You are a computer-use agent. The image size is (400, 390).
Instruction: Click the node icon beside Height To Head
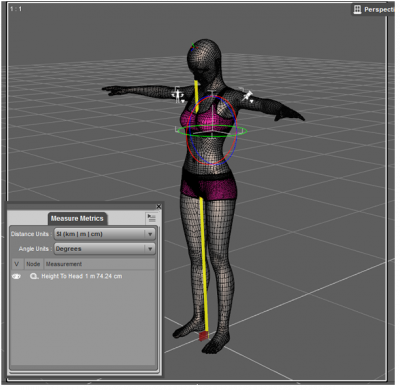[34, 276]
